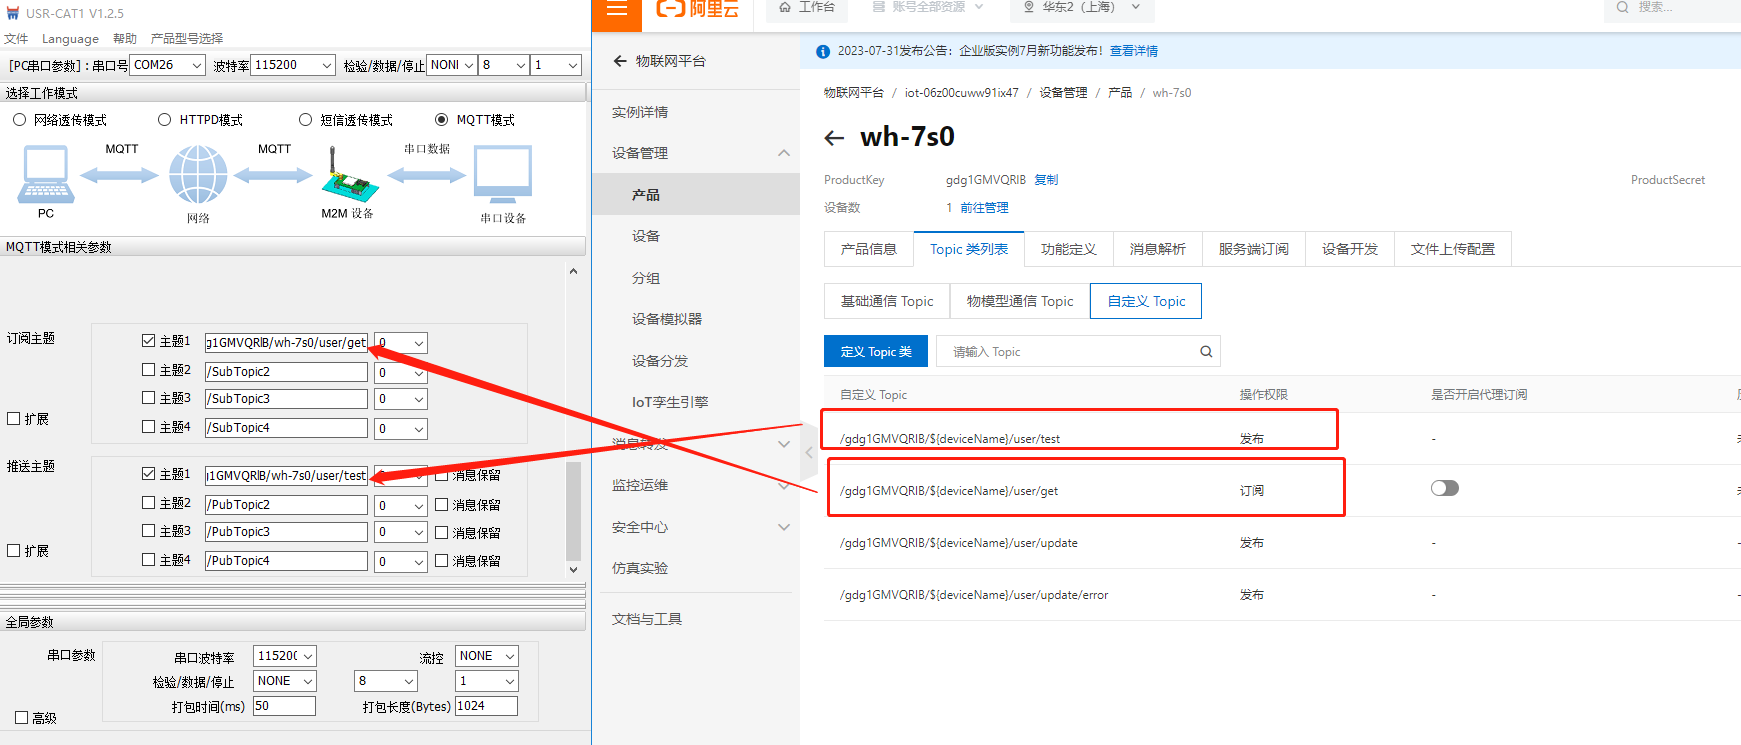Click the 定义 Topic 类 button
Viewport: 1741px width, 745px height.
[x=875, y=352]
